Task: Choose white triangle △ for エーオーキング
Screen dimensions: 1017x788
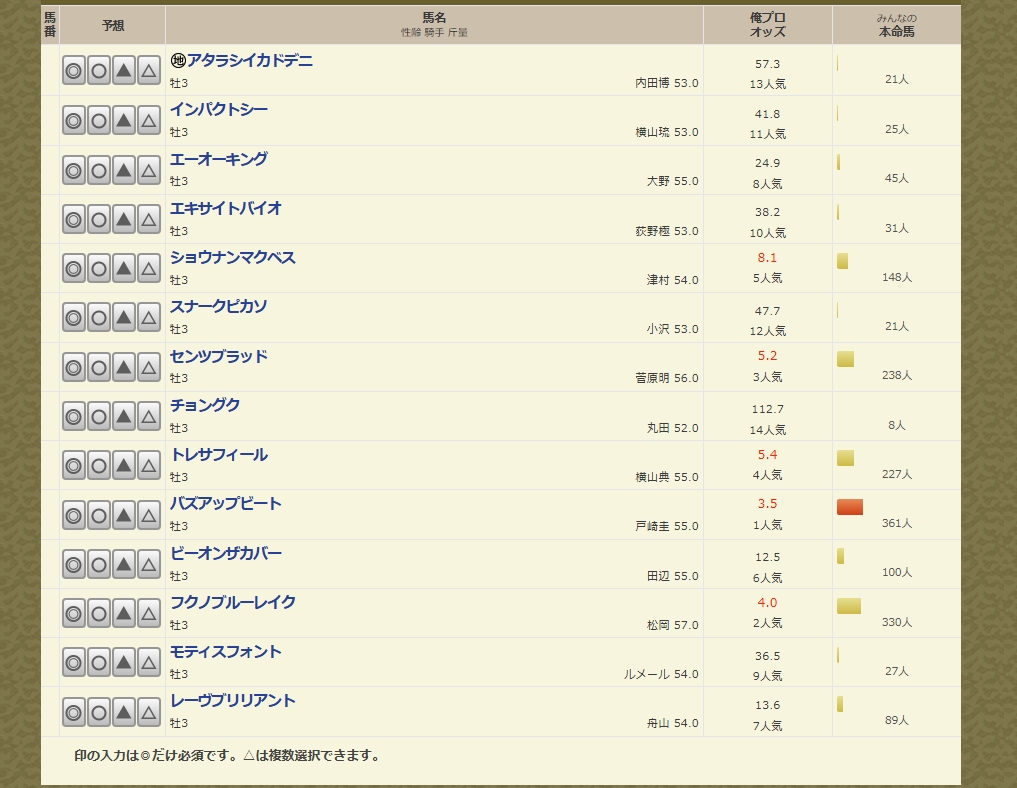Action: (x=149, y=170)
